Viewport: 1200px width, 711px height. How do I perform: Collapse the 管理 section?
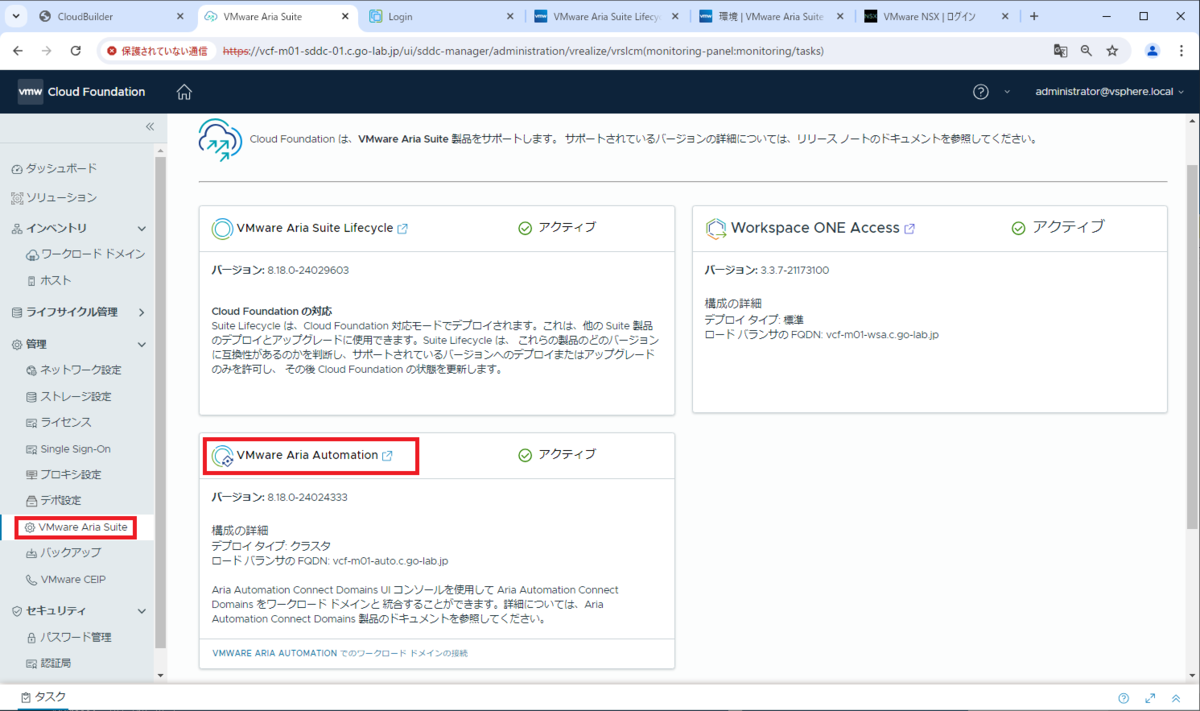(x=141, y=344)
